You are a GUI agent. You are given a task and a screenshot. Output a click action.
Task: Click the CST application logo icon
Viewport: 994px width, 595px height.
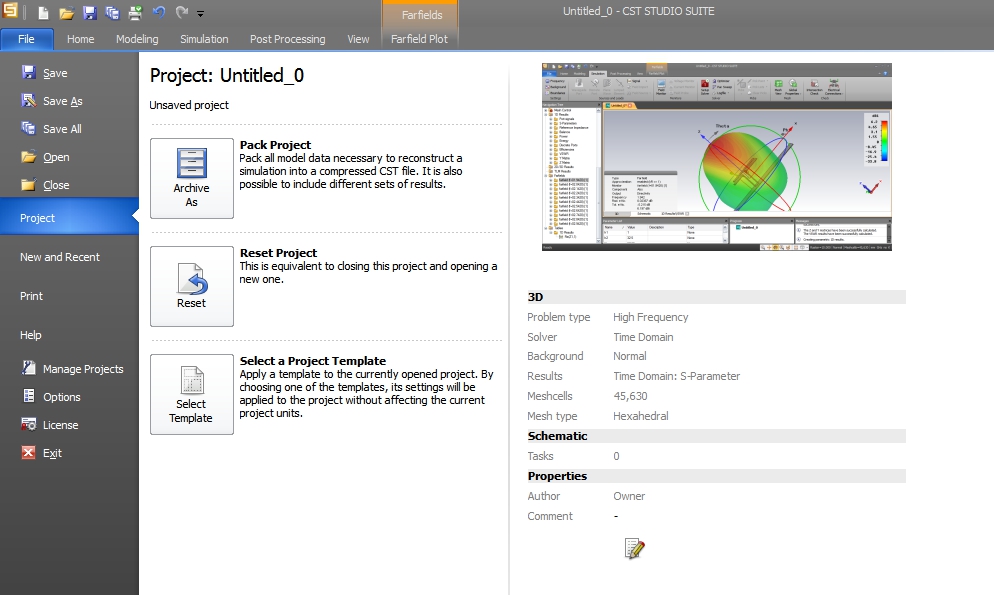10,11
